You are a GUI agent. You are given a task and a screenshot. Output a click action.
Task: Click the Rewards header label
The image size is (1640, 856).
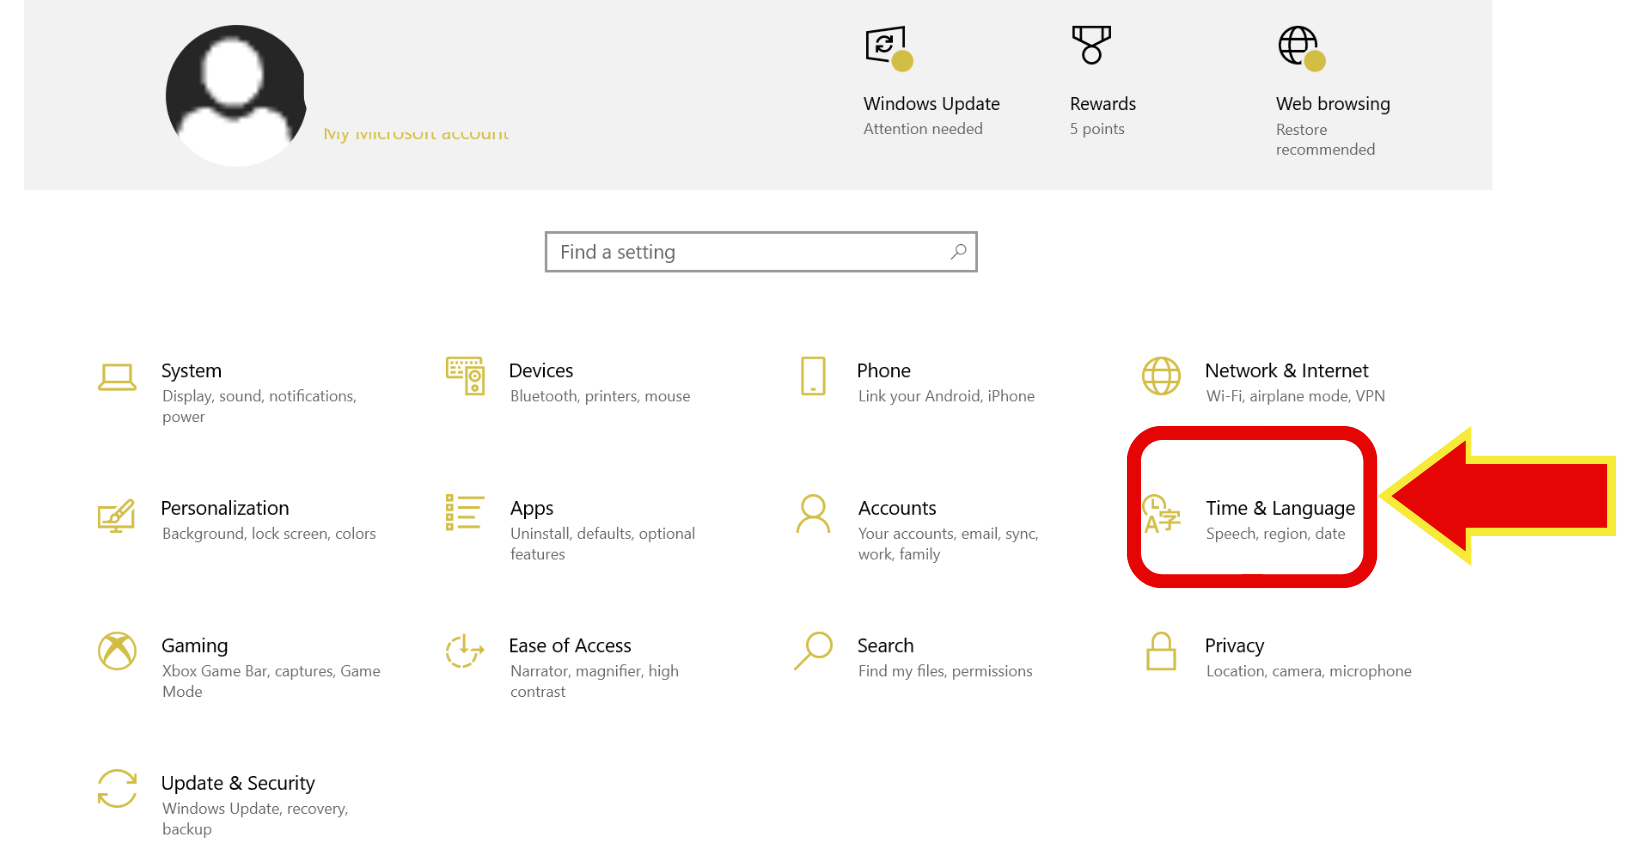(1103, 104)
